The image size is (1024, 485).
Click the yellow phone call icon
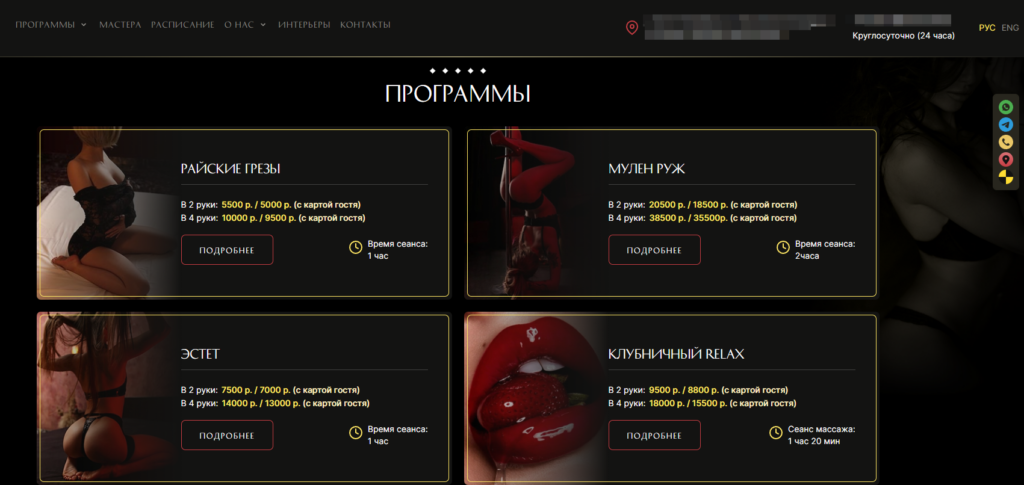[x=1006, y=142]
